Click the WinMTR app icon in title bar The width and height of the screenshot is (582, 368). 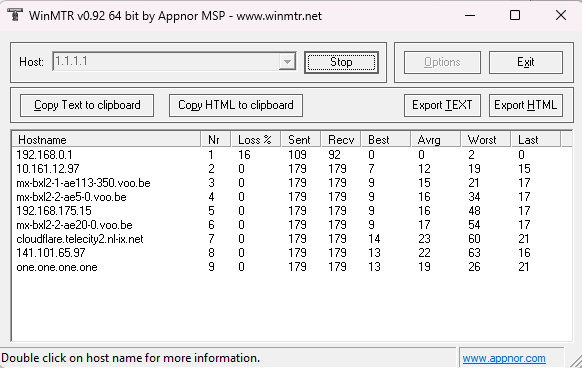point(15,15)
